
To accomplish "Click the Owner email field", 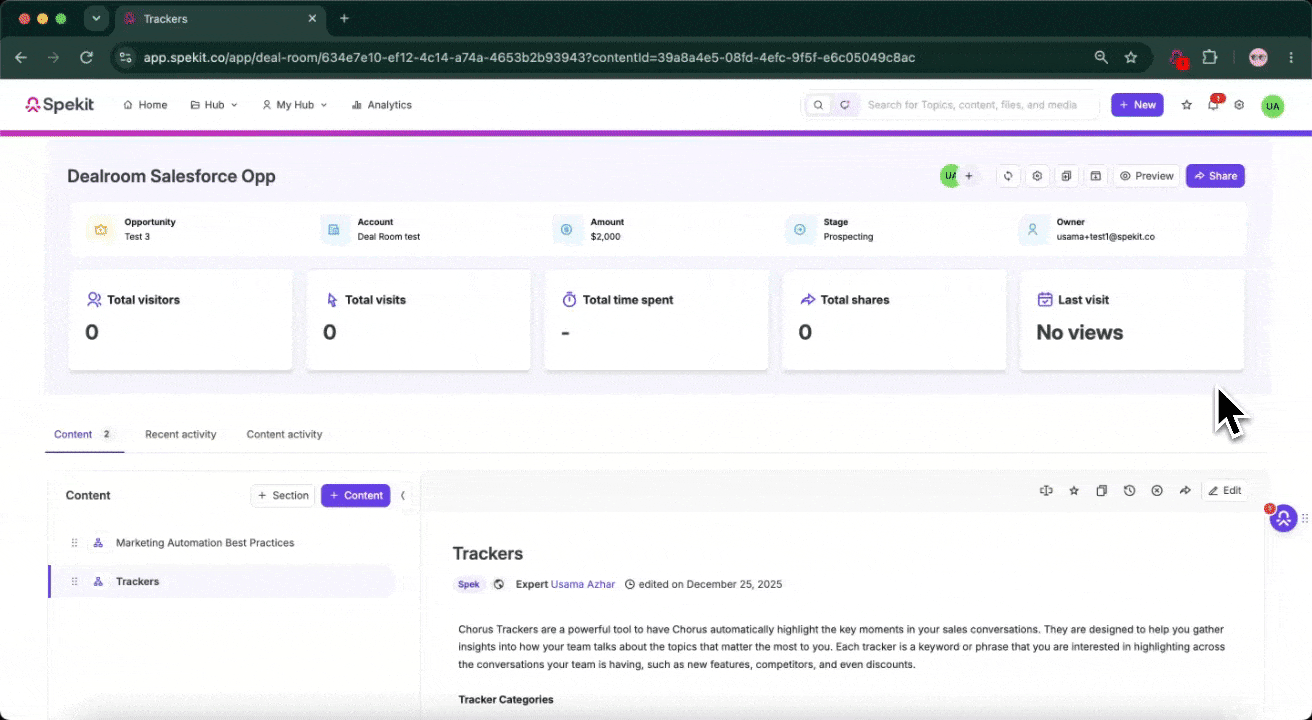I will tap(1086, 229).
